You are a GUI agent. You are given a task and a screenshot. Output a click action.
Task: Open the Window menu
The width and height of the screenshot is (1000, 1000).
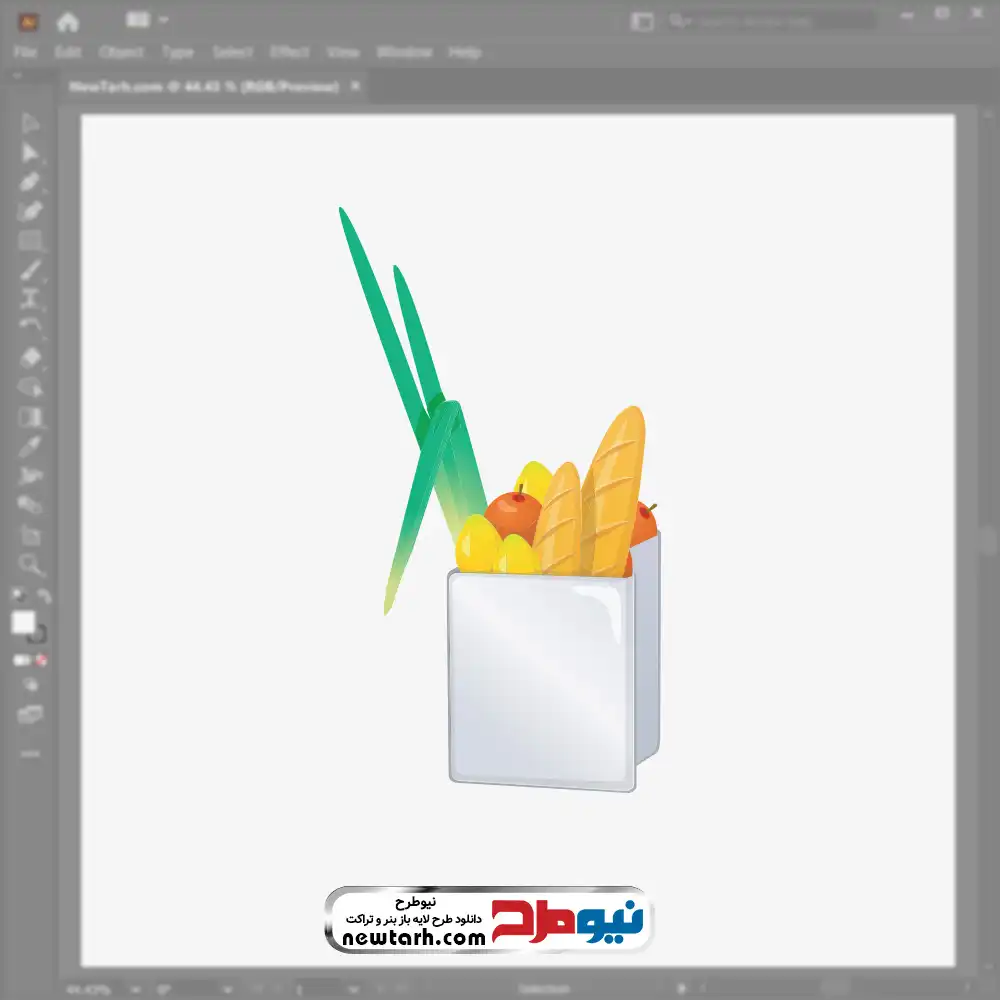point(404,52)
